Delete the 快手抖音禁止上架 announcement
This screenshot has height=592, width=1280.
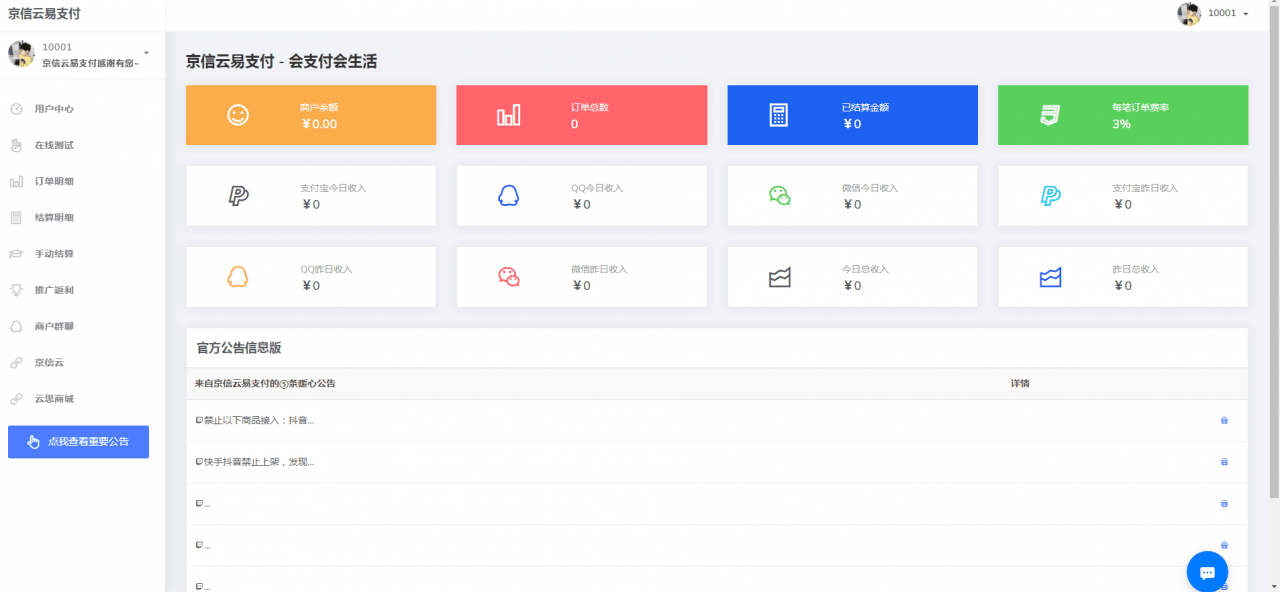[x=1223, y=461]
